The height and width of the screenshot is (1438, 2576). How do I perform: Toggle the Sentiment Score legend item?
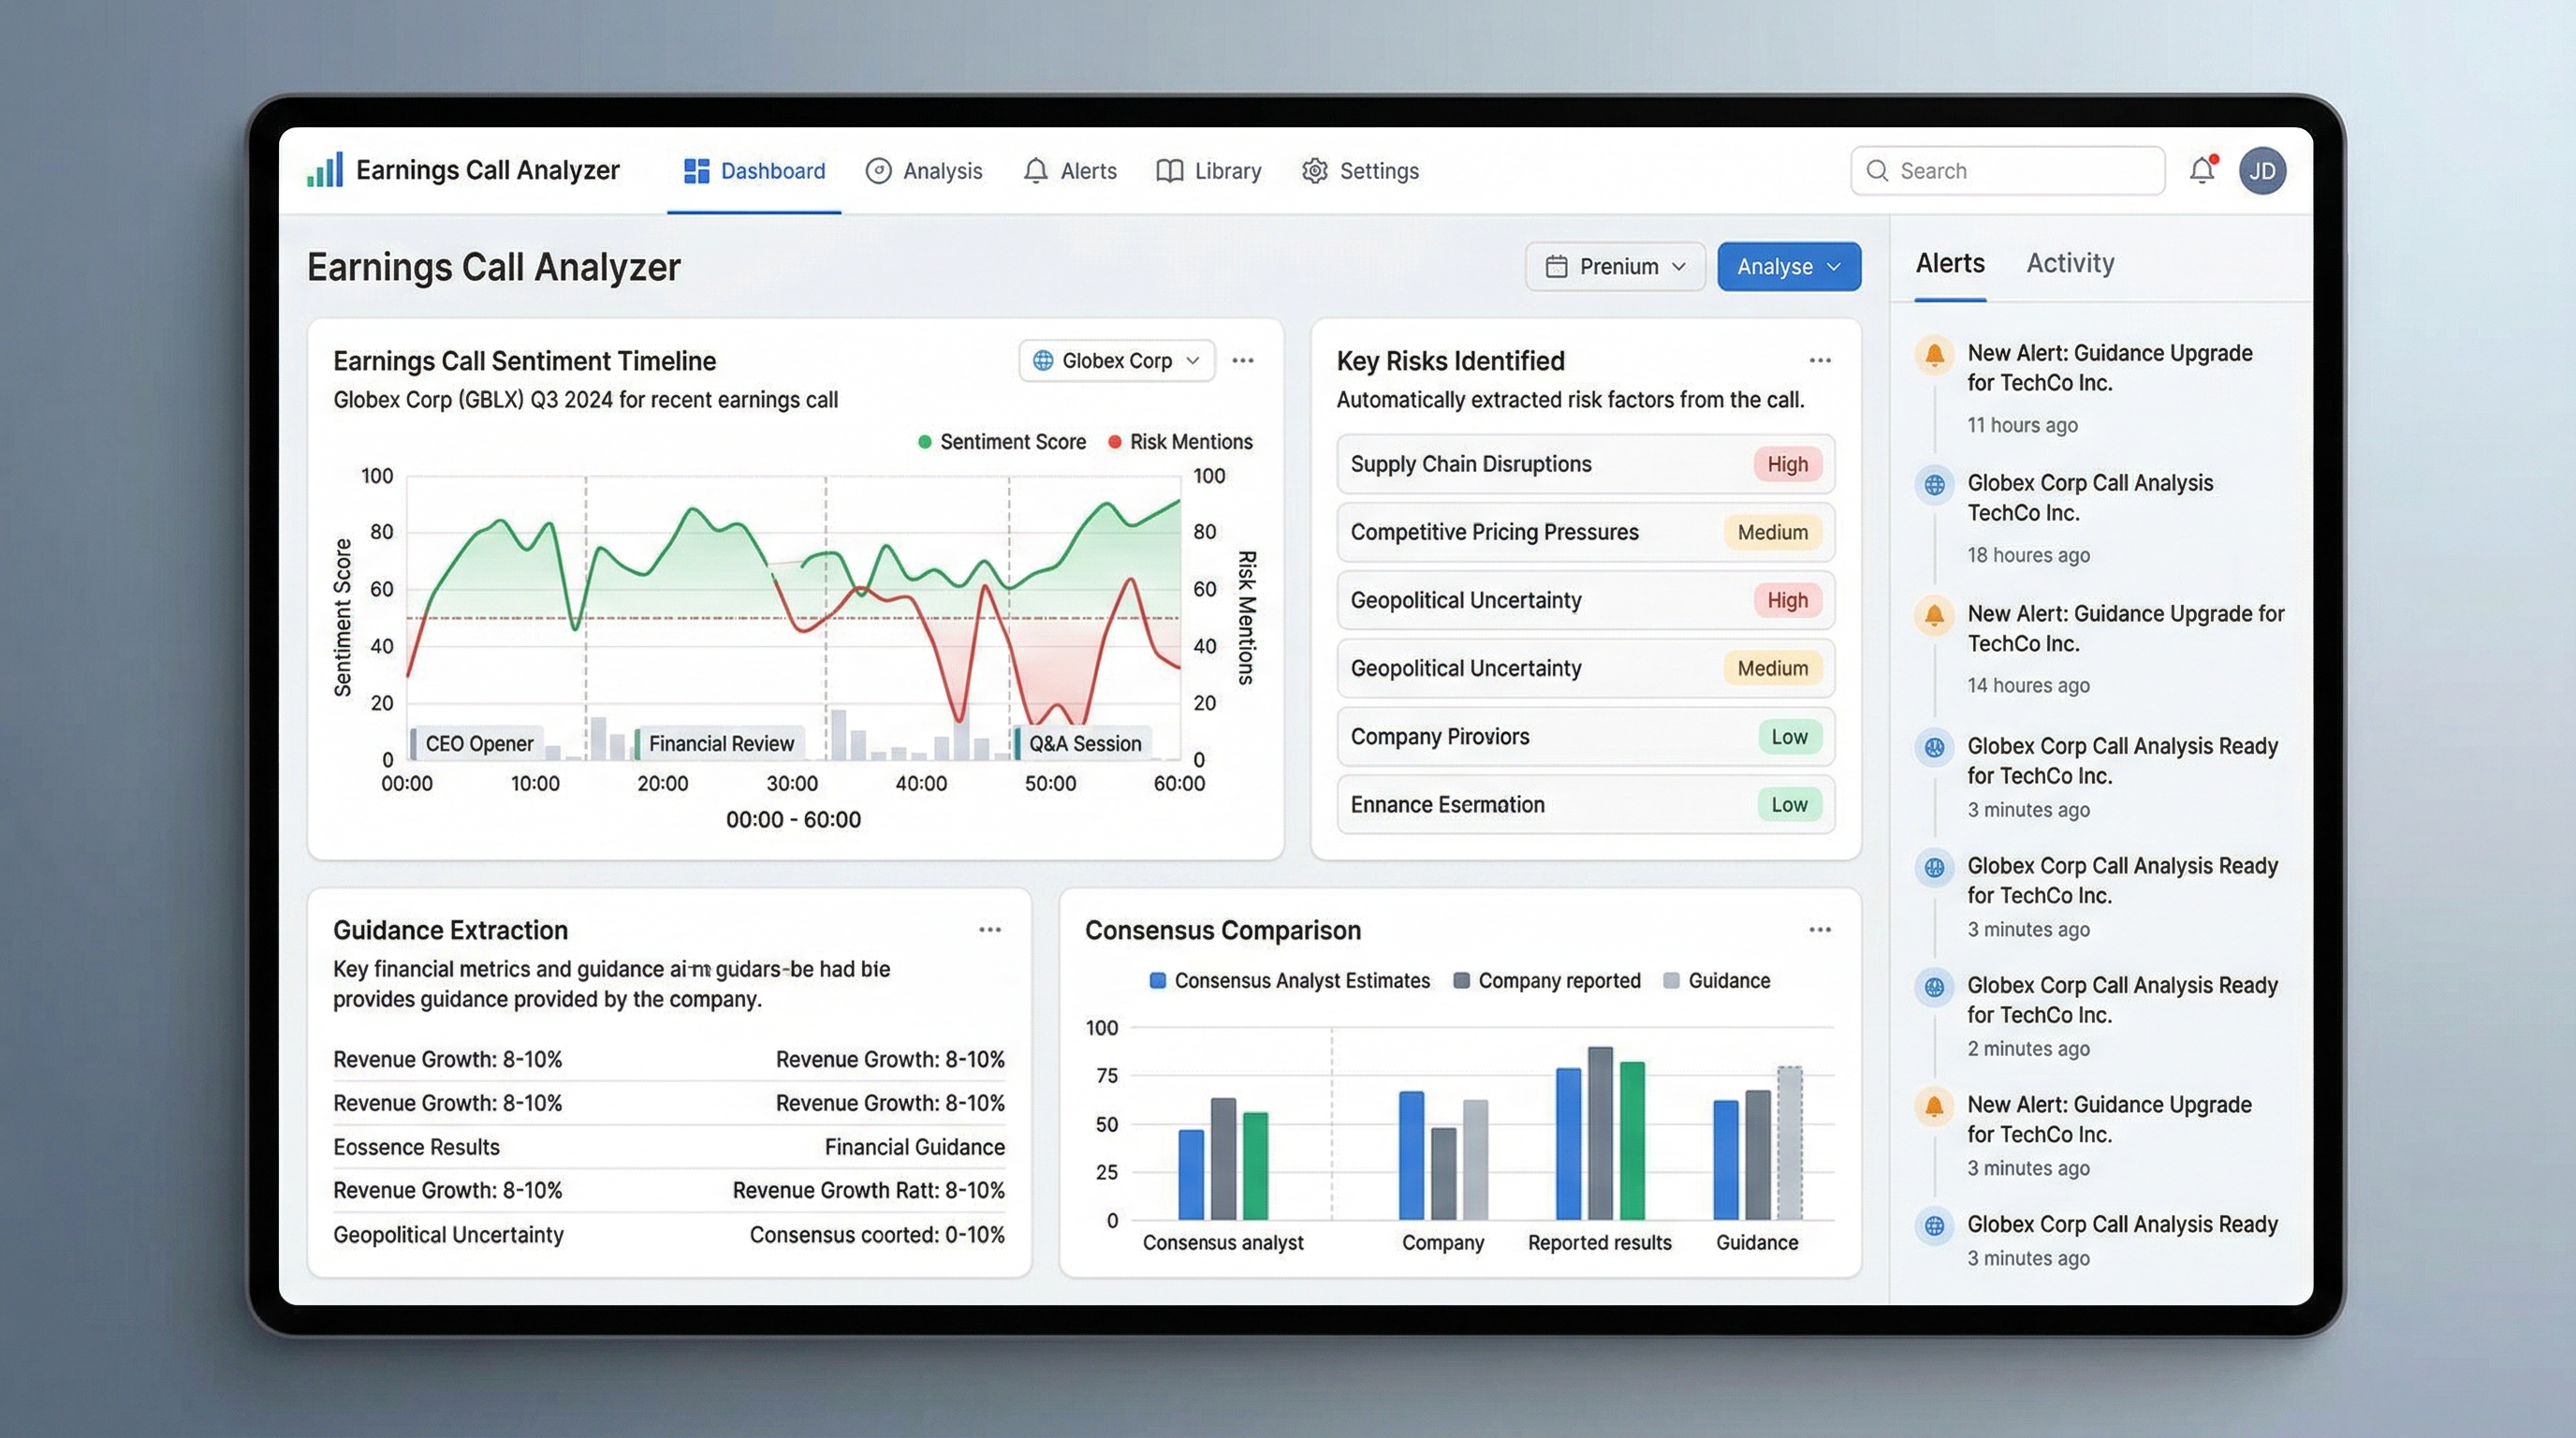[x=1000, y=441]
